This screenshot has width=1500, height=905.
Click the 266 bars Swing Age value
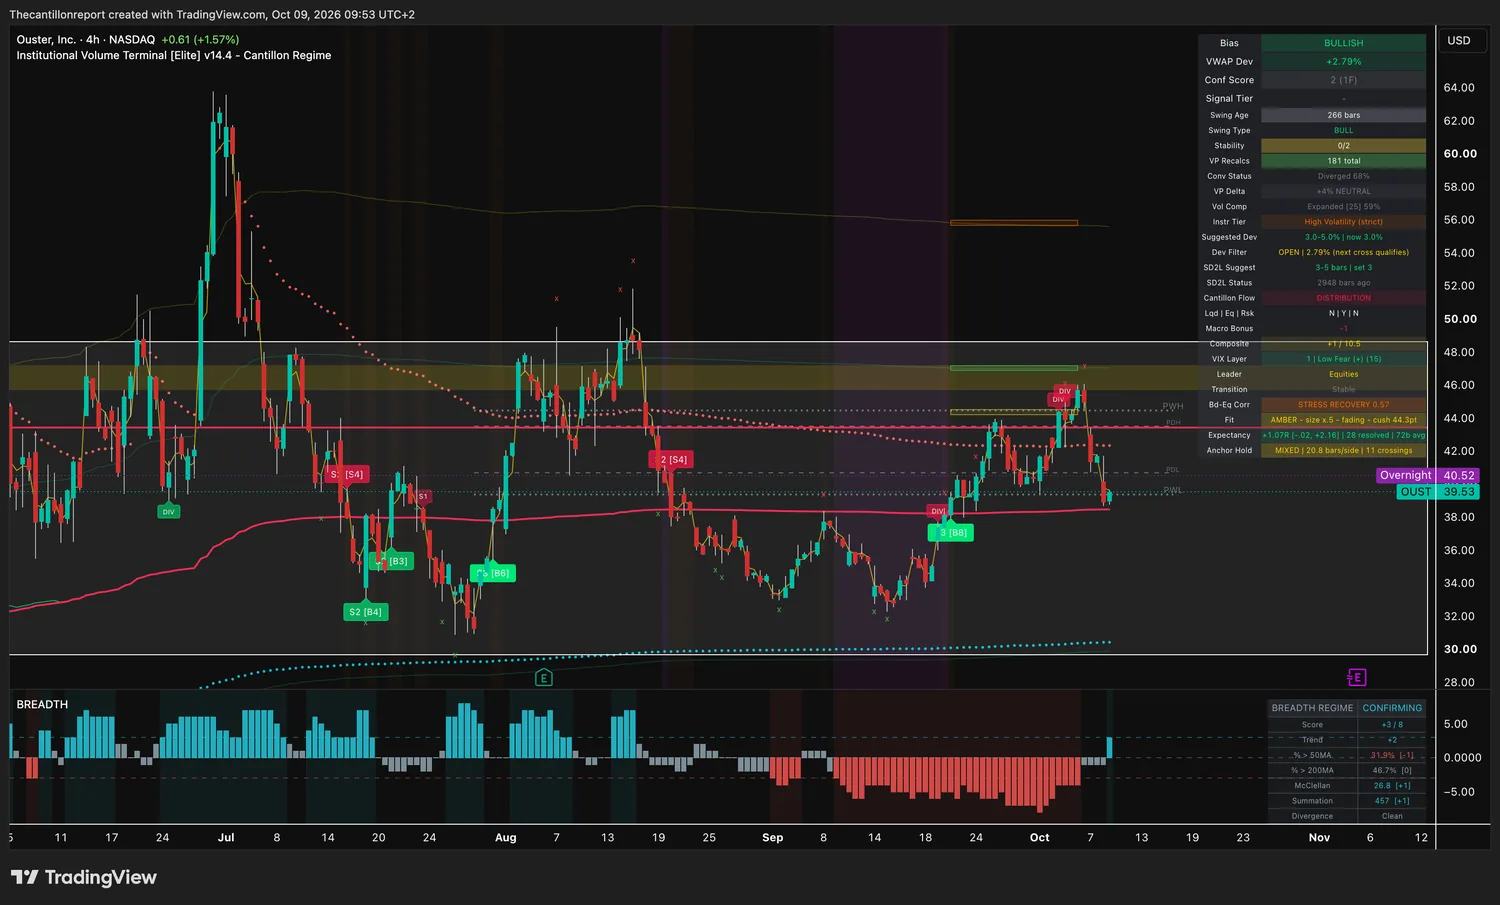[x=1343, y=115]
